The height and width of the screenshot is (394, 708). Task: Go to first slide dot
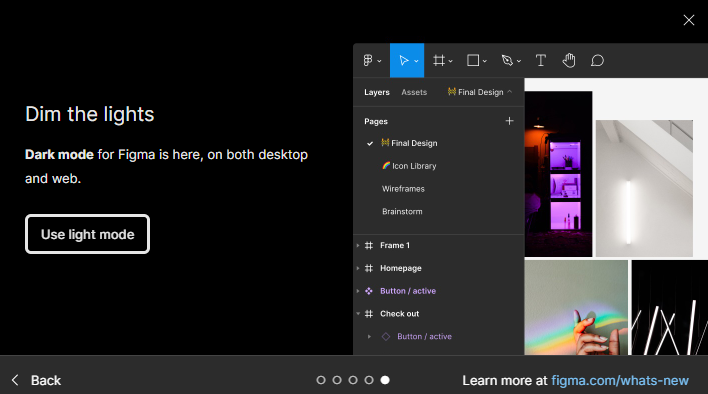click(321, 380)
